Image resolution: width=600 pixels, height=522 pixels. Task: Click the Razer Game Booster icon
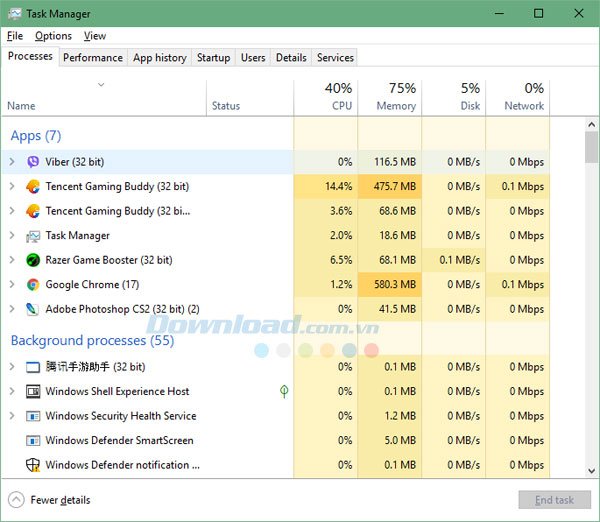pos(33,260)
